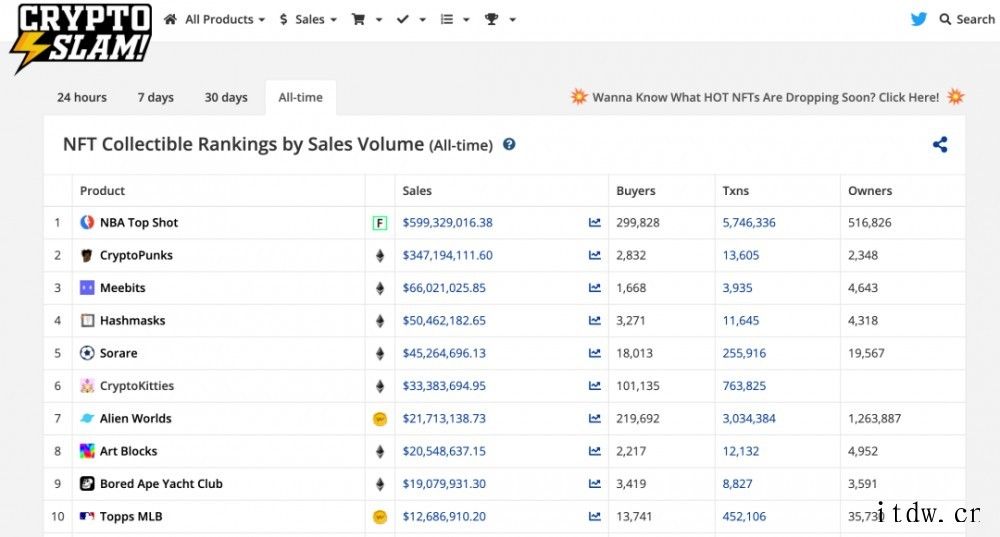
Task: Open sales chart icon for Art Blocks
Action: 594,451
